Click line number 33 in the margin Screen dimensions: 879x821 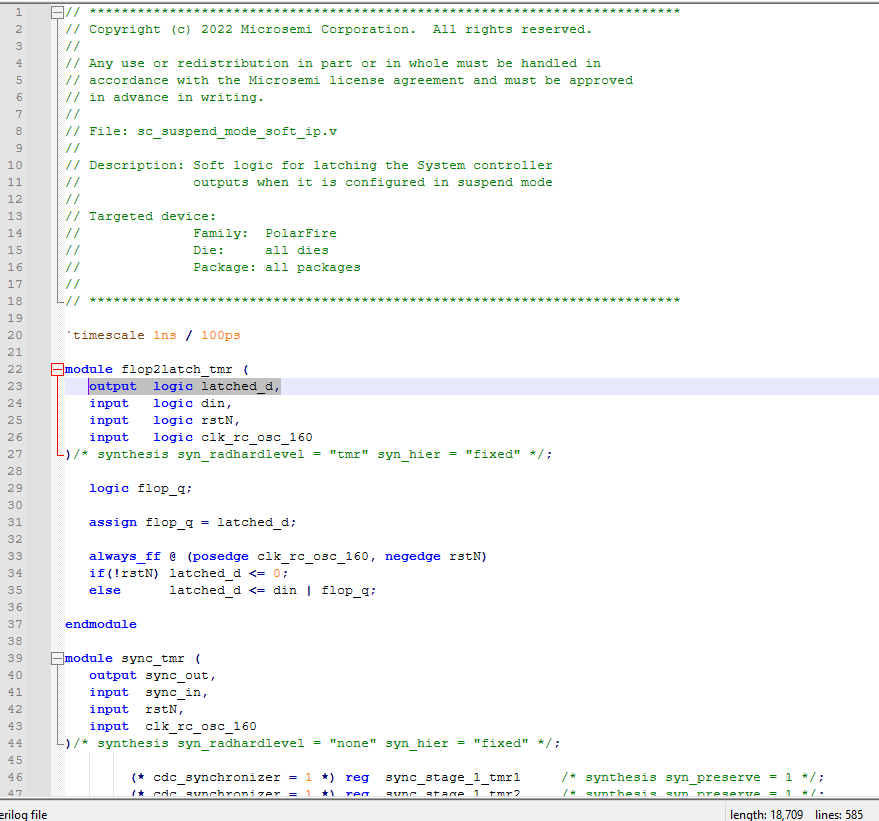click(15, 556)
